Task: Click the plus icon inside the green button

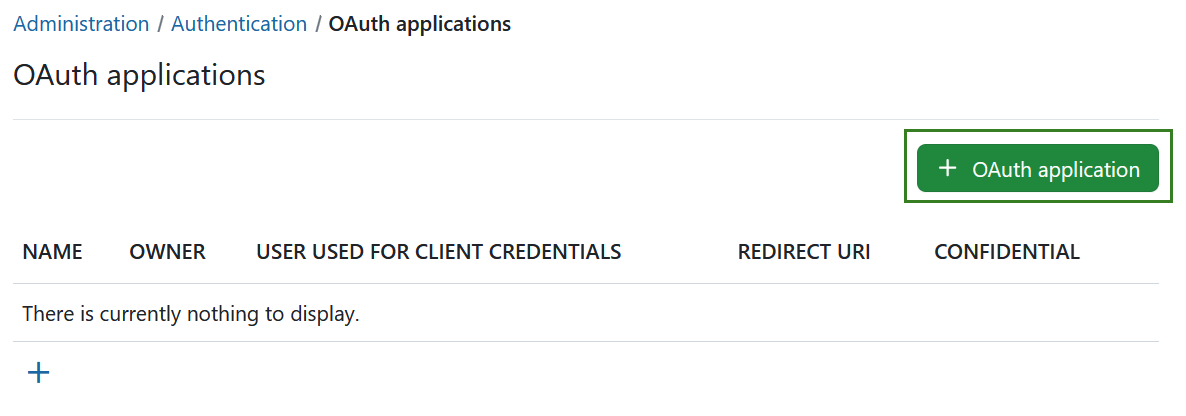Action: 948,169
